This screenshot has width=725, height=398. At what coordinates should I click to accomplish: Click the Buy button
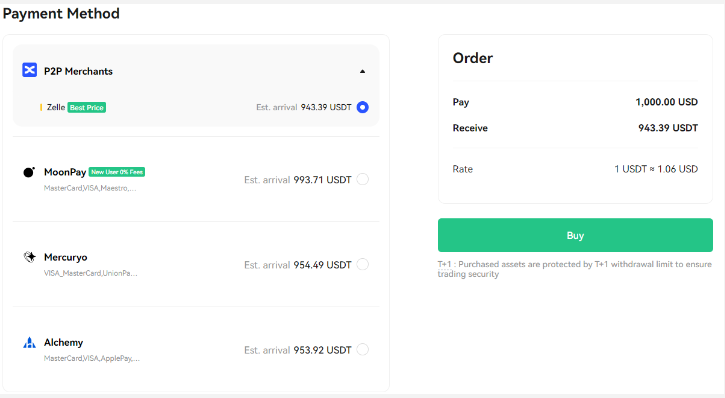(x=575, y=235)
